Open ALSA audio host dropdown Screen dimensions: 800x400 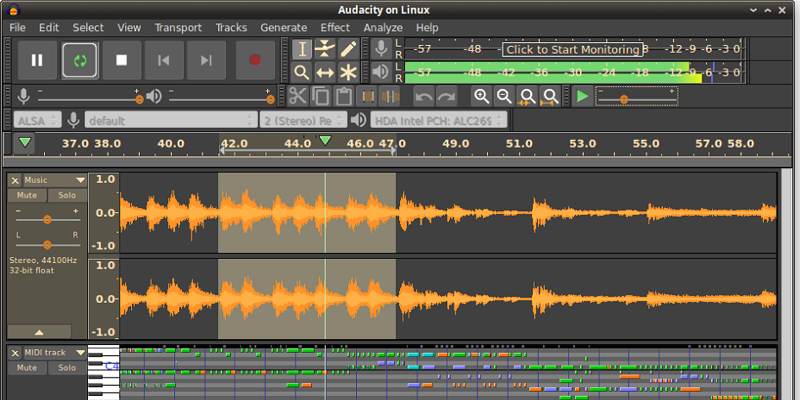click(x=38, y=120)
